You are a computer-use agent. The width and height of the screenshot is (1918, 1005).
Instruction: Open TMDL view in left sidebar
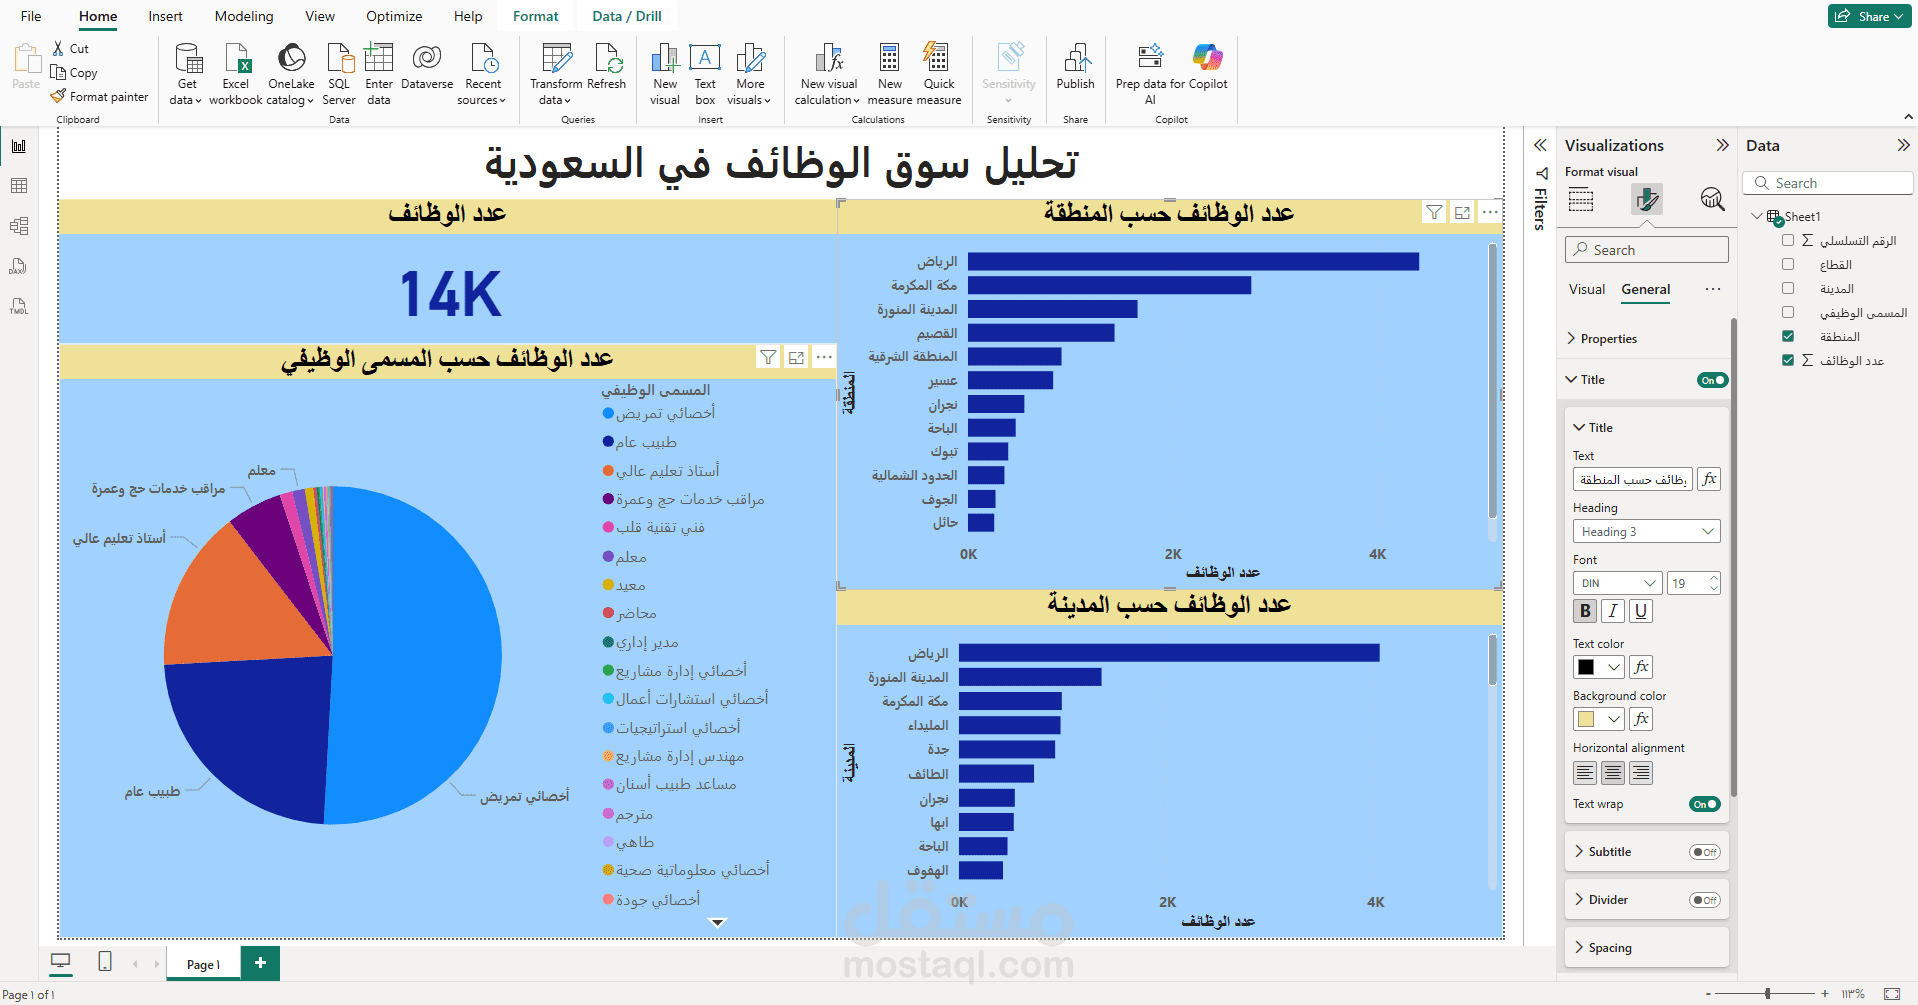pos(19,306)
